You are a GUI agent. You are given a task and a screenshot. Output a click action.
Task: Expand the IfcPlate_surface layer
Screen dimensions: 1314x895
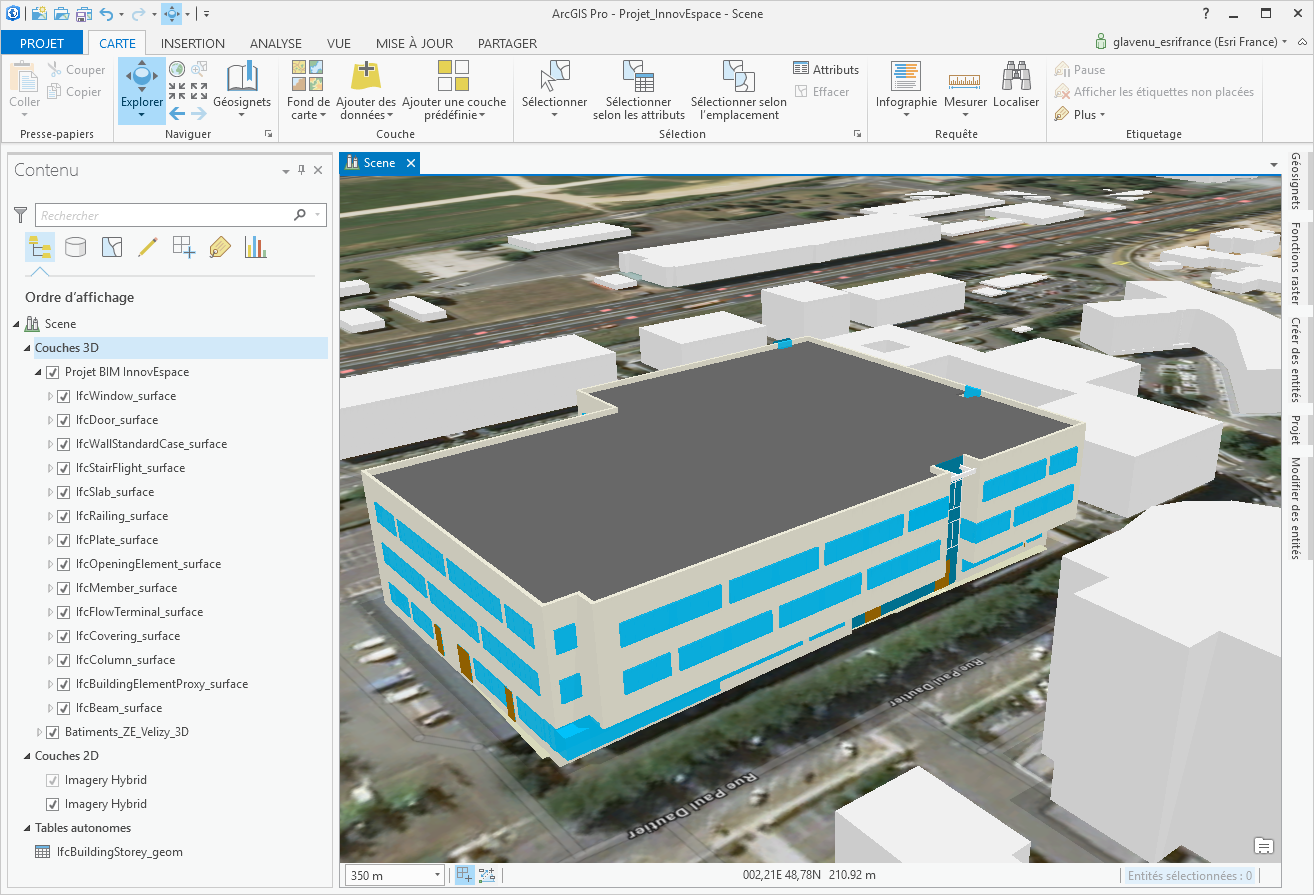click(x=51, y=540)
